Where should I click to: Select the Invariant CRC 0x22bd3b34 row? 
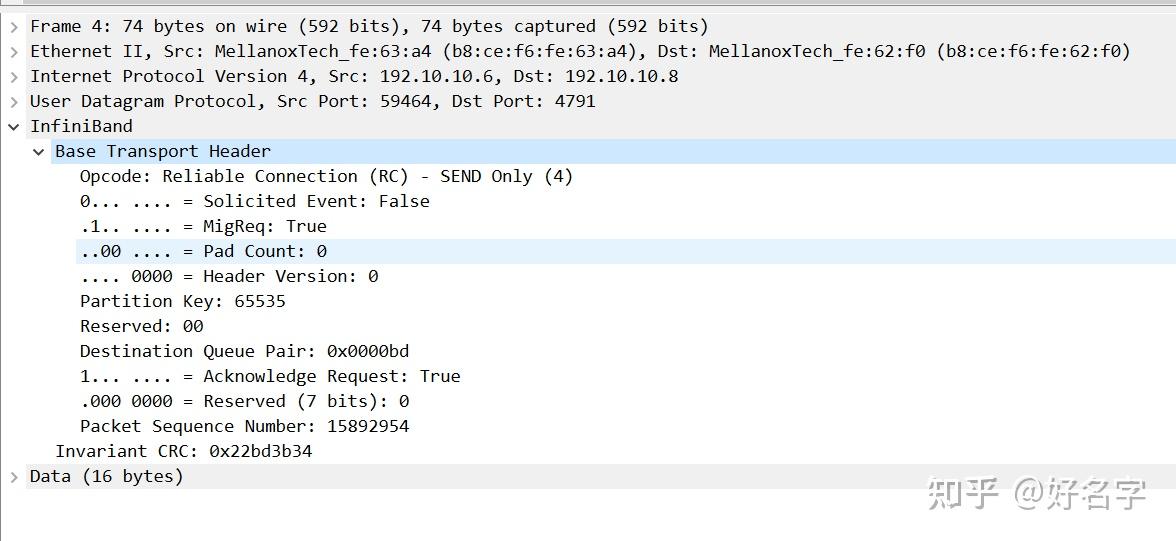pos(183,451)
